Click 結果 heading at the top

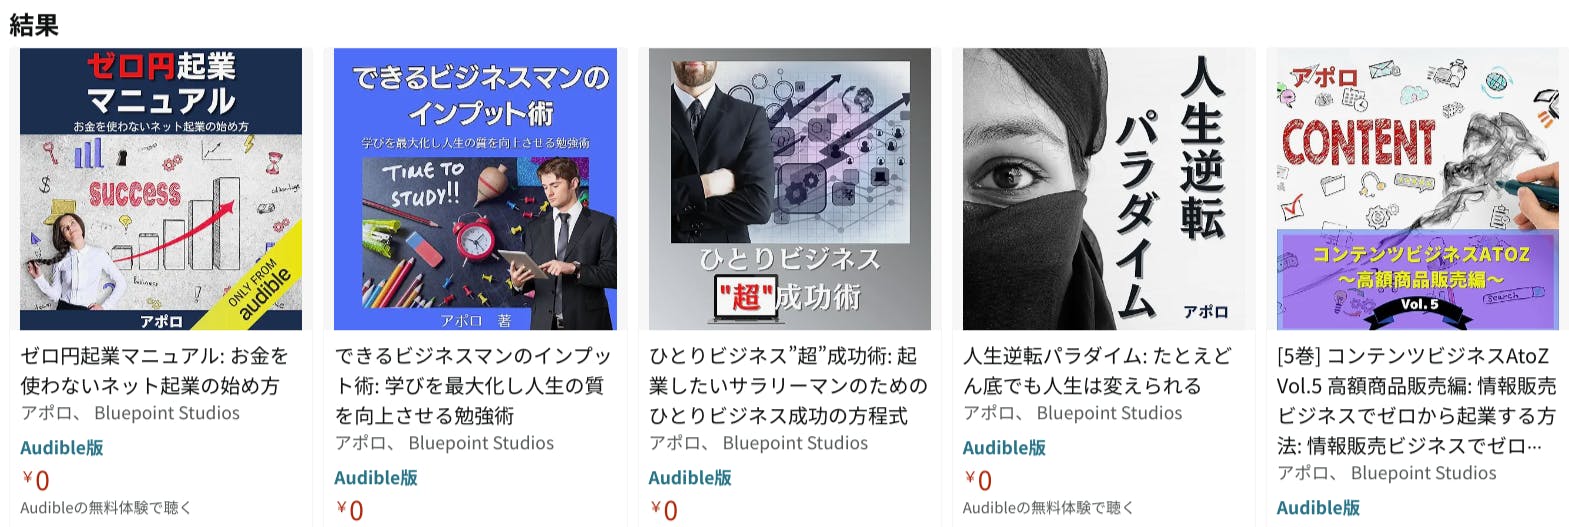pos(34,25)
